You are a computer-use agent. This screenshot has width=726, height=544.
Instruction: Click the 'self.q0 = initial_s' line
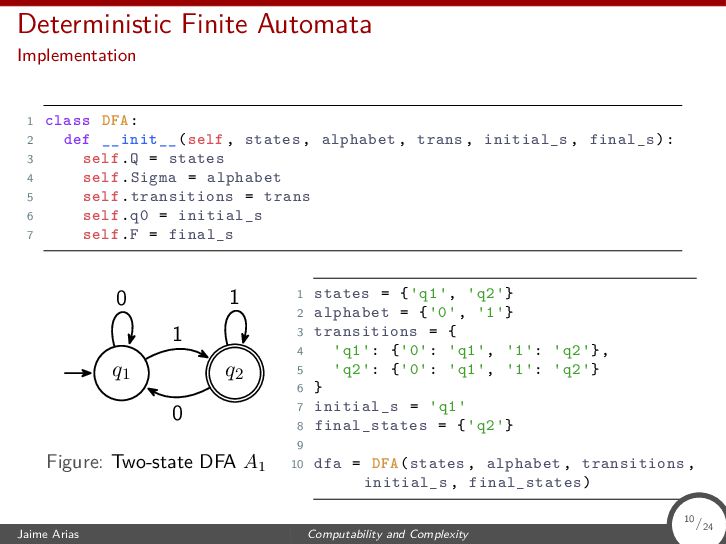coord(172,216)
